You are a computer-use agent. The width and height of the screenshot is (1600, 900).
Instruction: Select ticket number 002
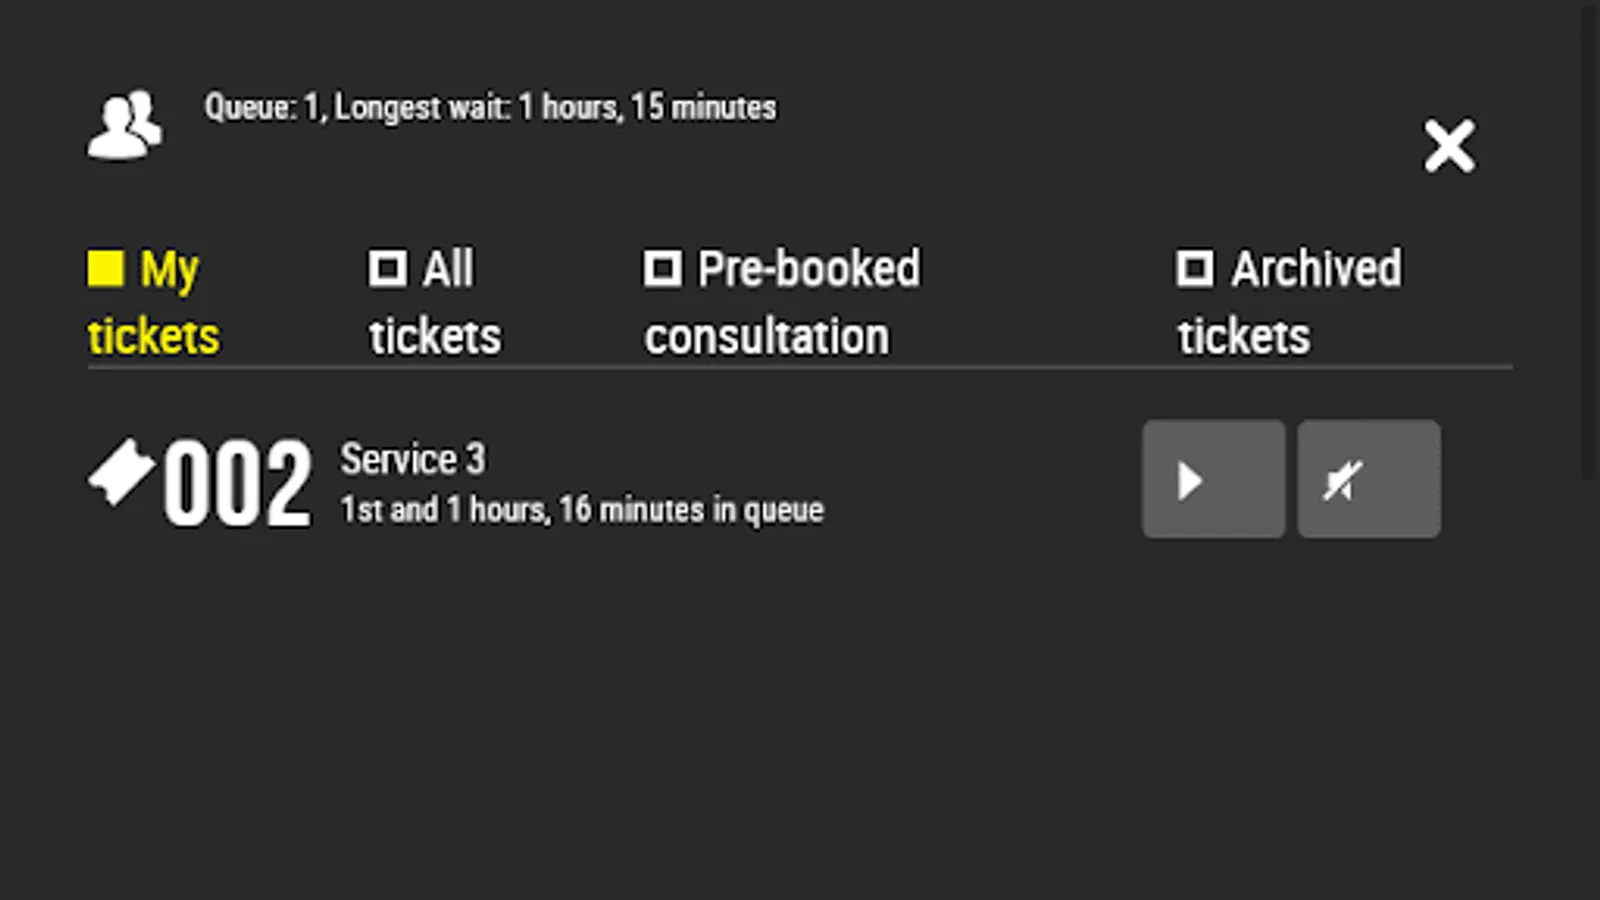coord(237,485)
